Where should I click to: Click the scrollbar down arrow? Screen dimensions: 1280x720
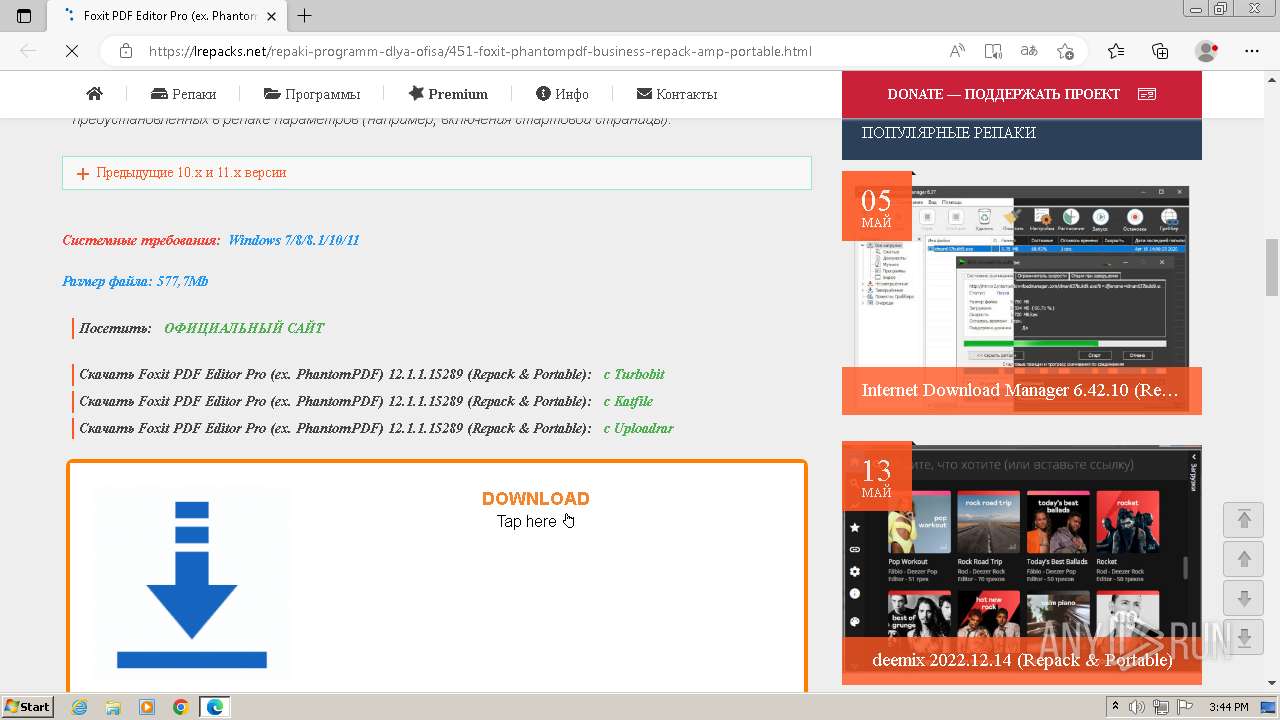(x=1271, y=685)
